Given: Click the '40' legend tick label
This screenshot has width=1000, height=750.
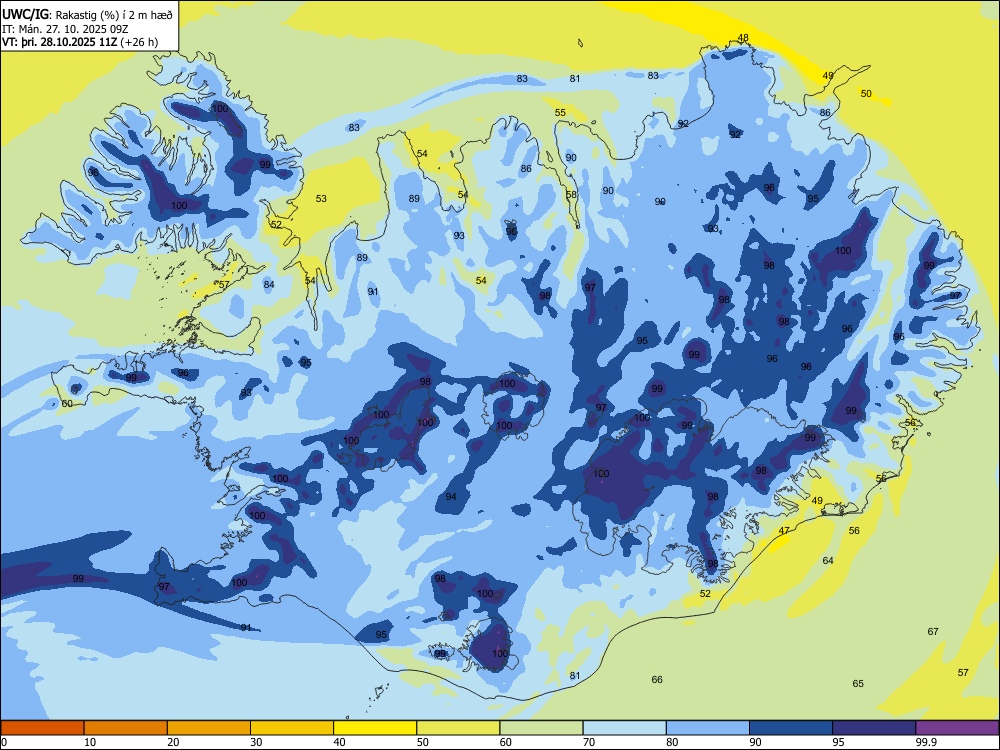Looking at the screenshot, I should click(339, 742).
